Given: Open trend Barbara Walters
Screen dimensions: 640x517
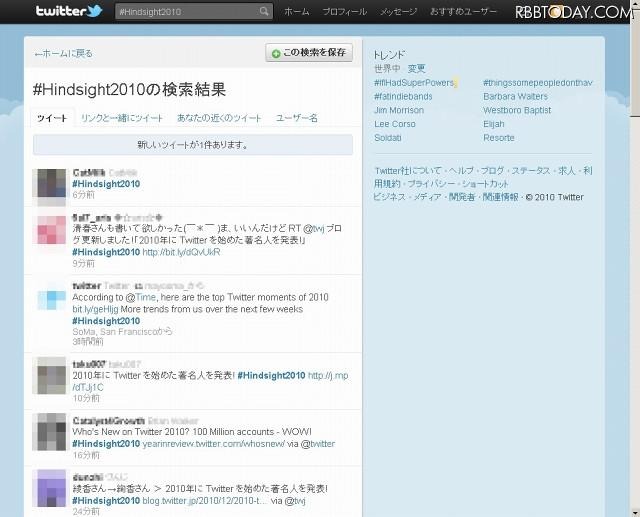Looking at the screenshot, I should pos(516,97).
